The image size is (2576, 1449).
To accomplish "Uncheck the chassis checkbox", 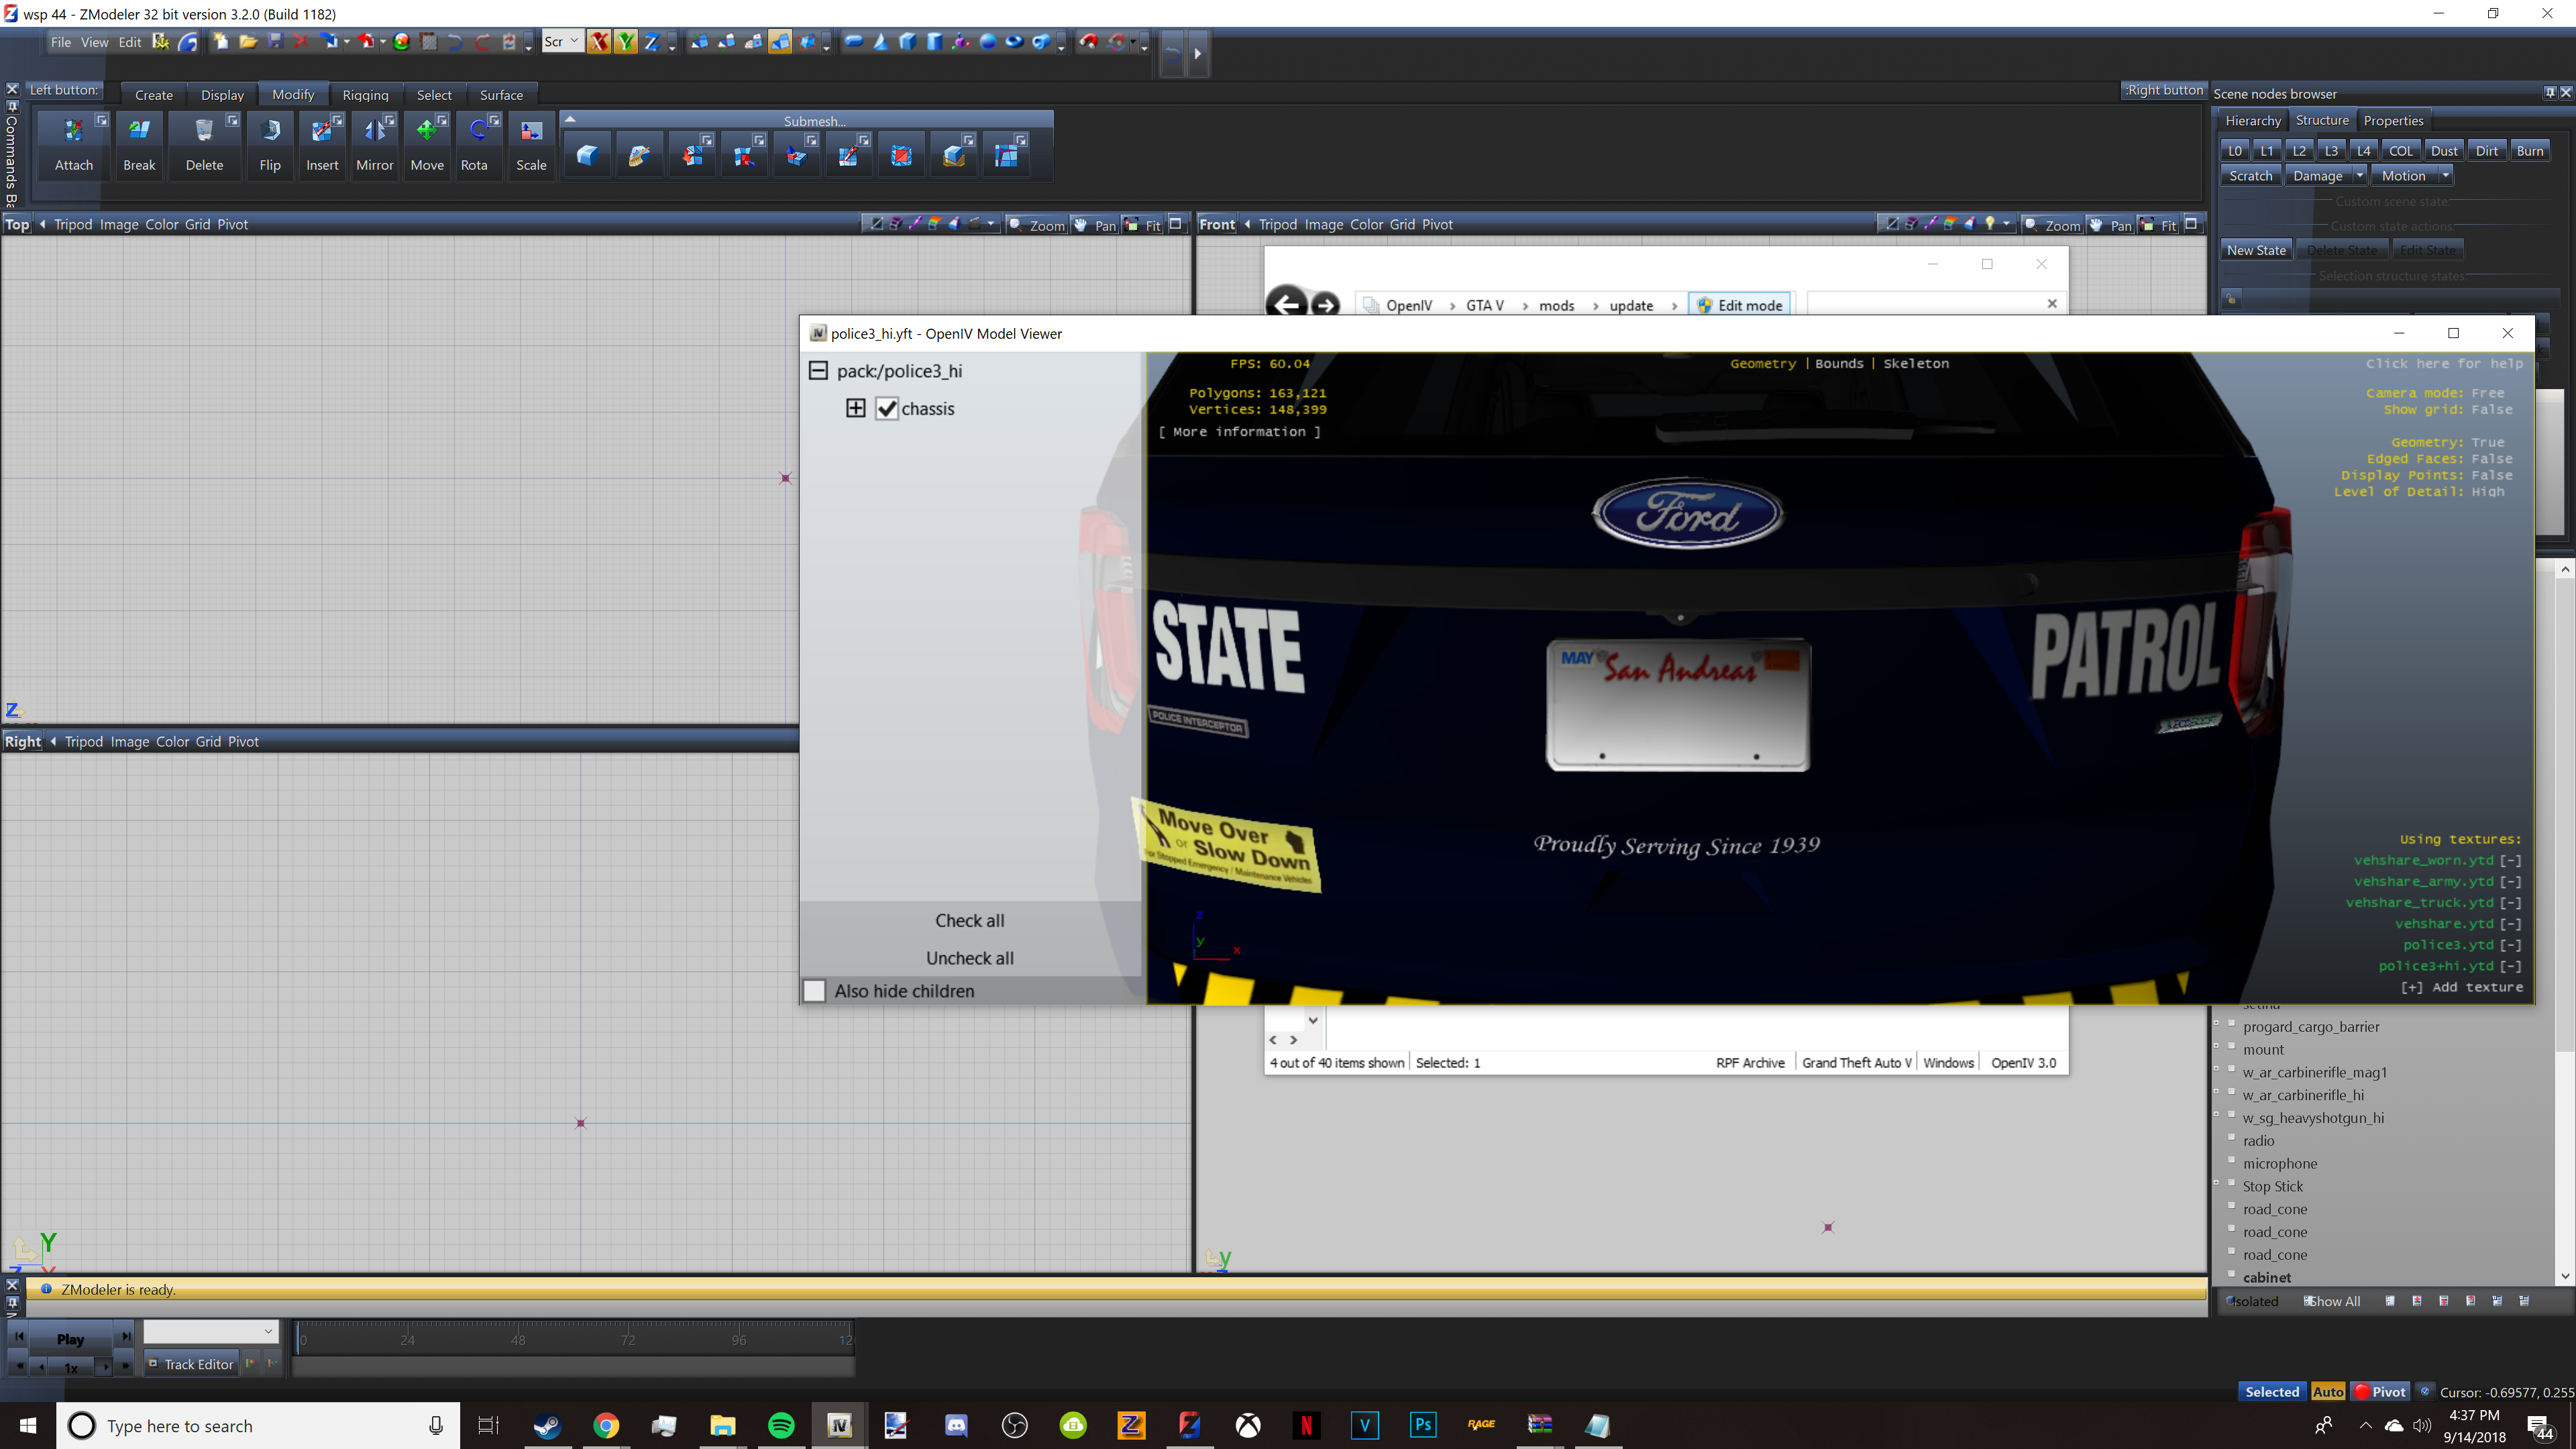I will (x=887, y=409).
